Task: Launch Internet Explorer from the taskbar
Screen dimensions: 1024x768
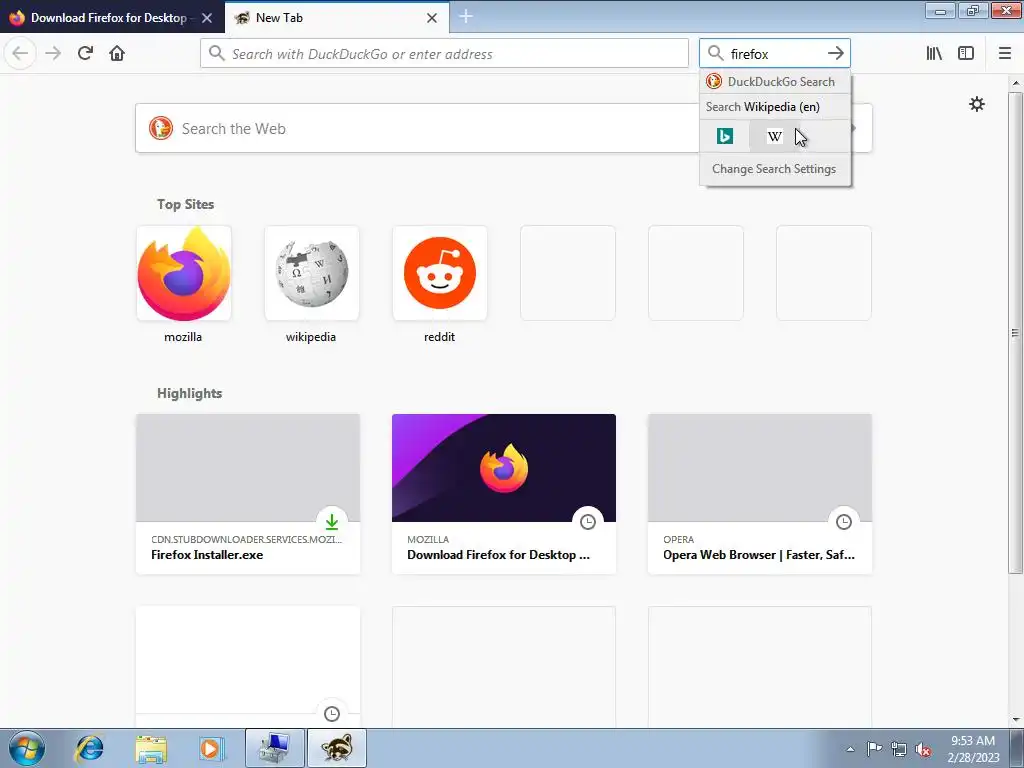Action: (x=89, y=748)
